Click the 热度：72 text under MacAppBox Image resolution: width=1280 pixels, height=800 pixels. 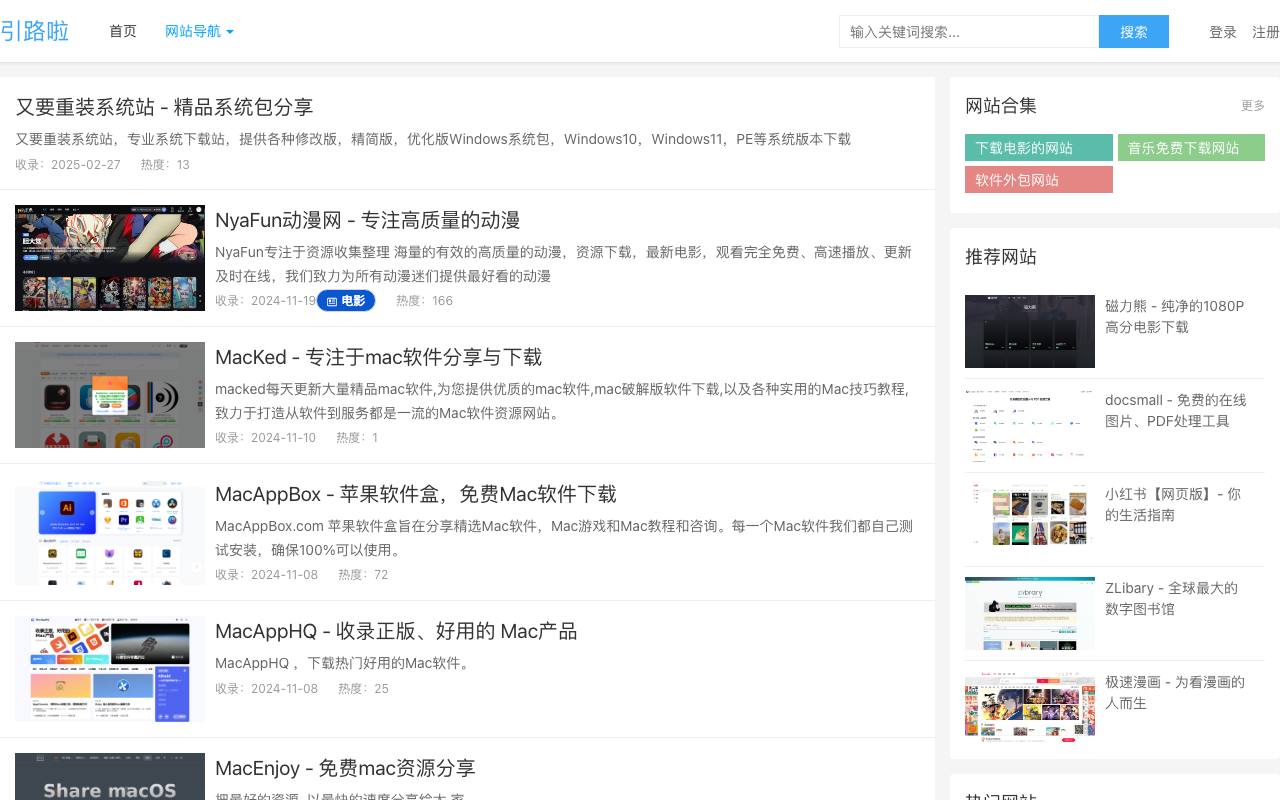point(363,575)
